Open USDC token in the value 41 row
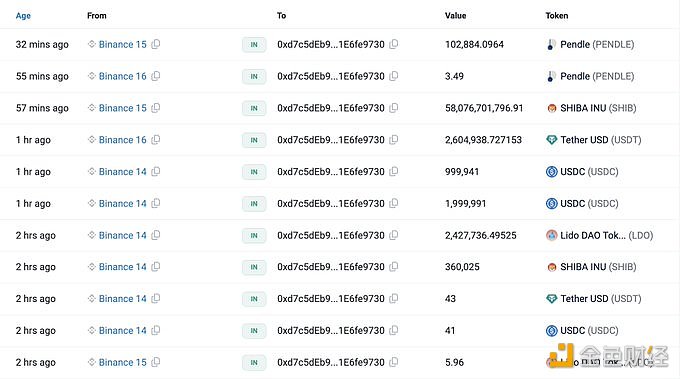680x379 pixels. click(x=589, y=330)
